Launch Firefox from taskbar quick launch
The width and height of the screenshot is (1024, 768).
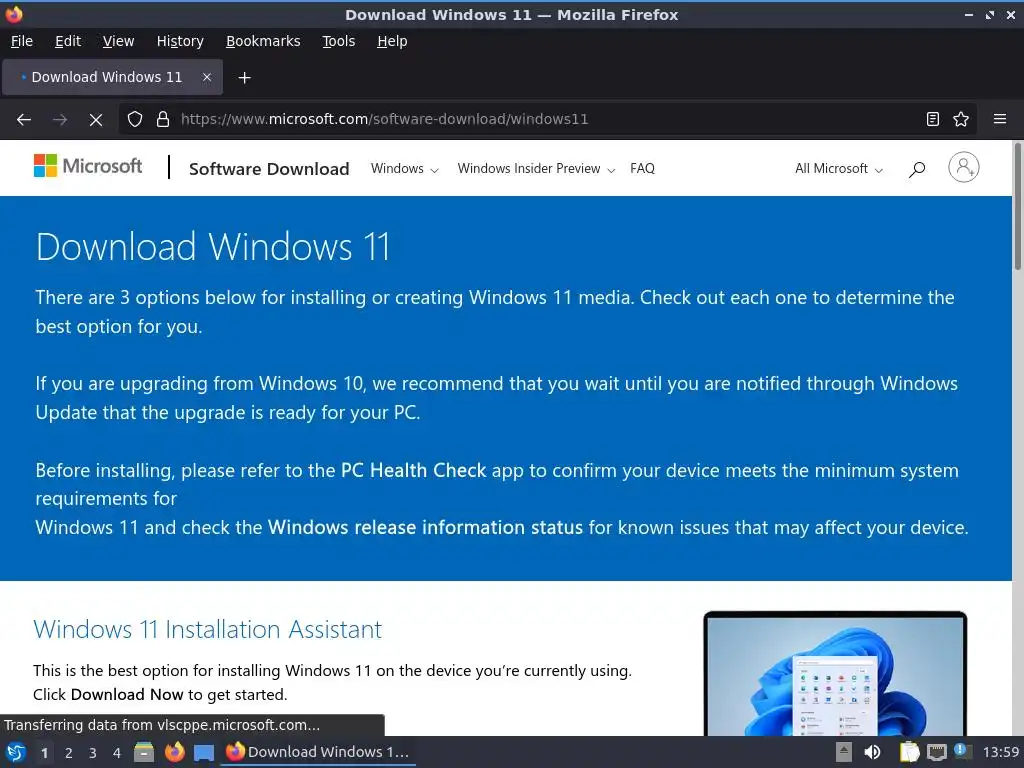pos(174,752)
